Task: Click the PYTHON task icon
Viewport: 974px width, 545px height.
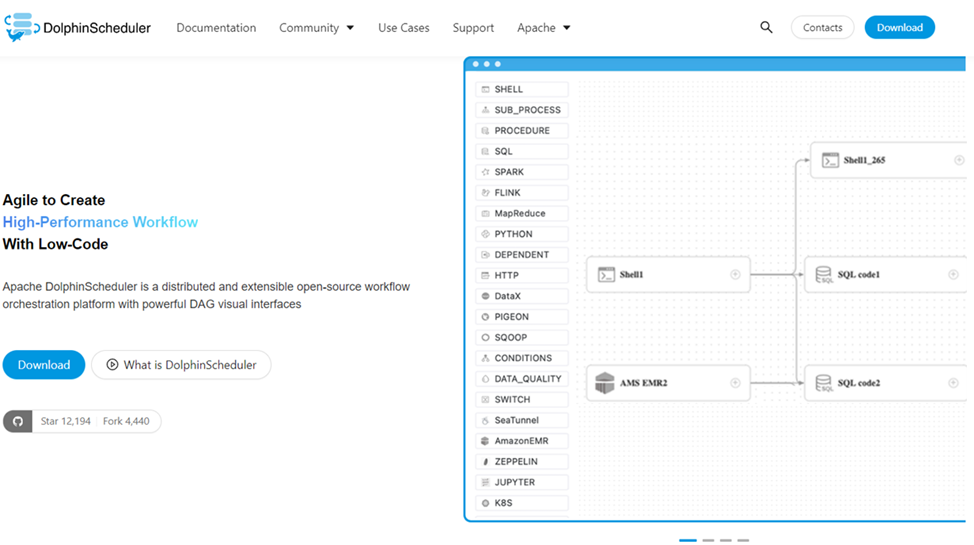Action: [x=486, y=234]
